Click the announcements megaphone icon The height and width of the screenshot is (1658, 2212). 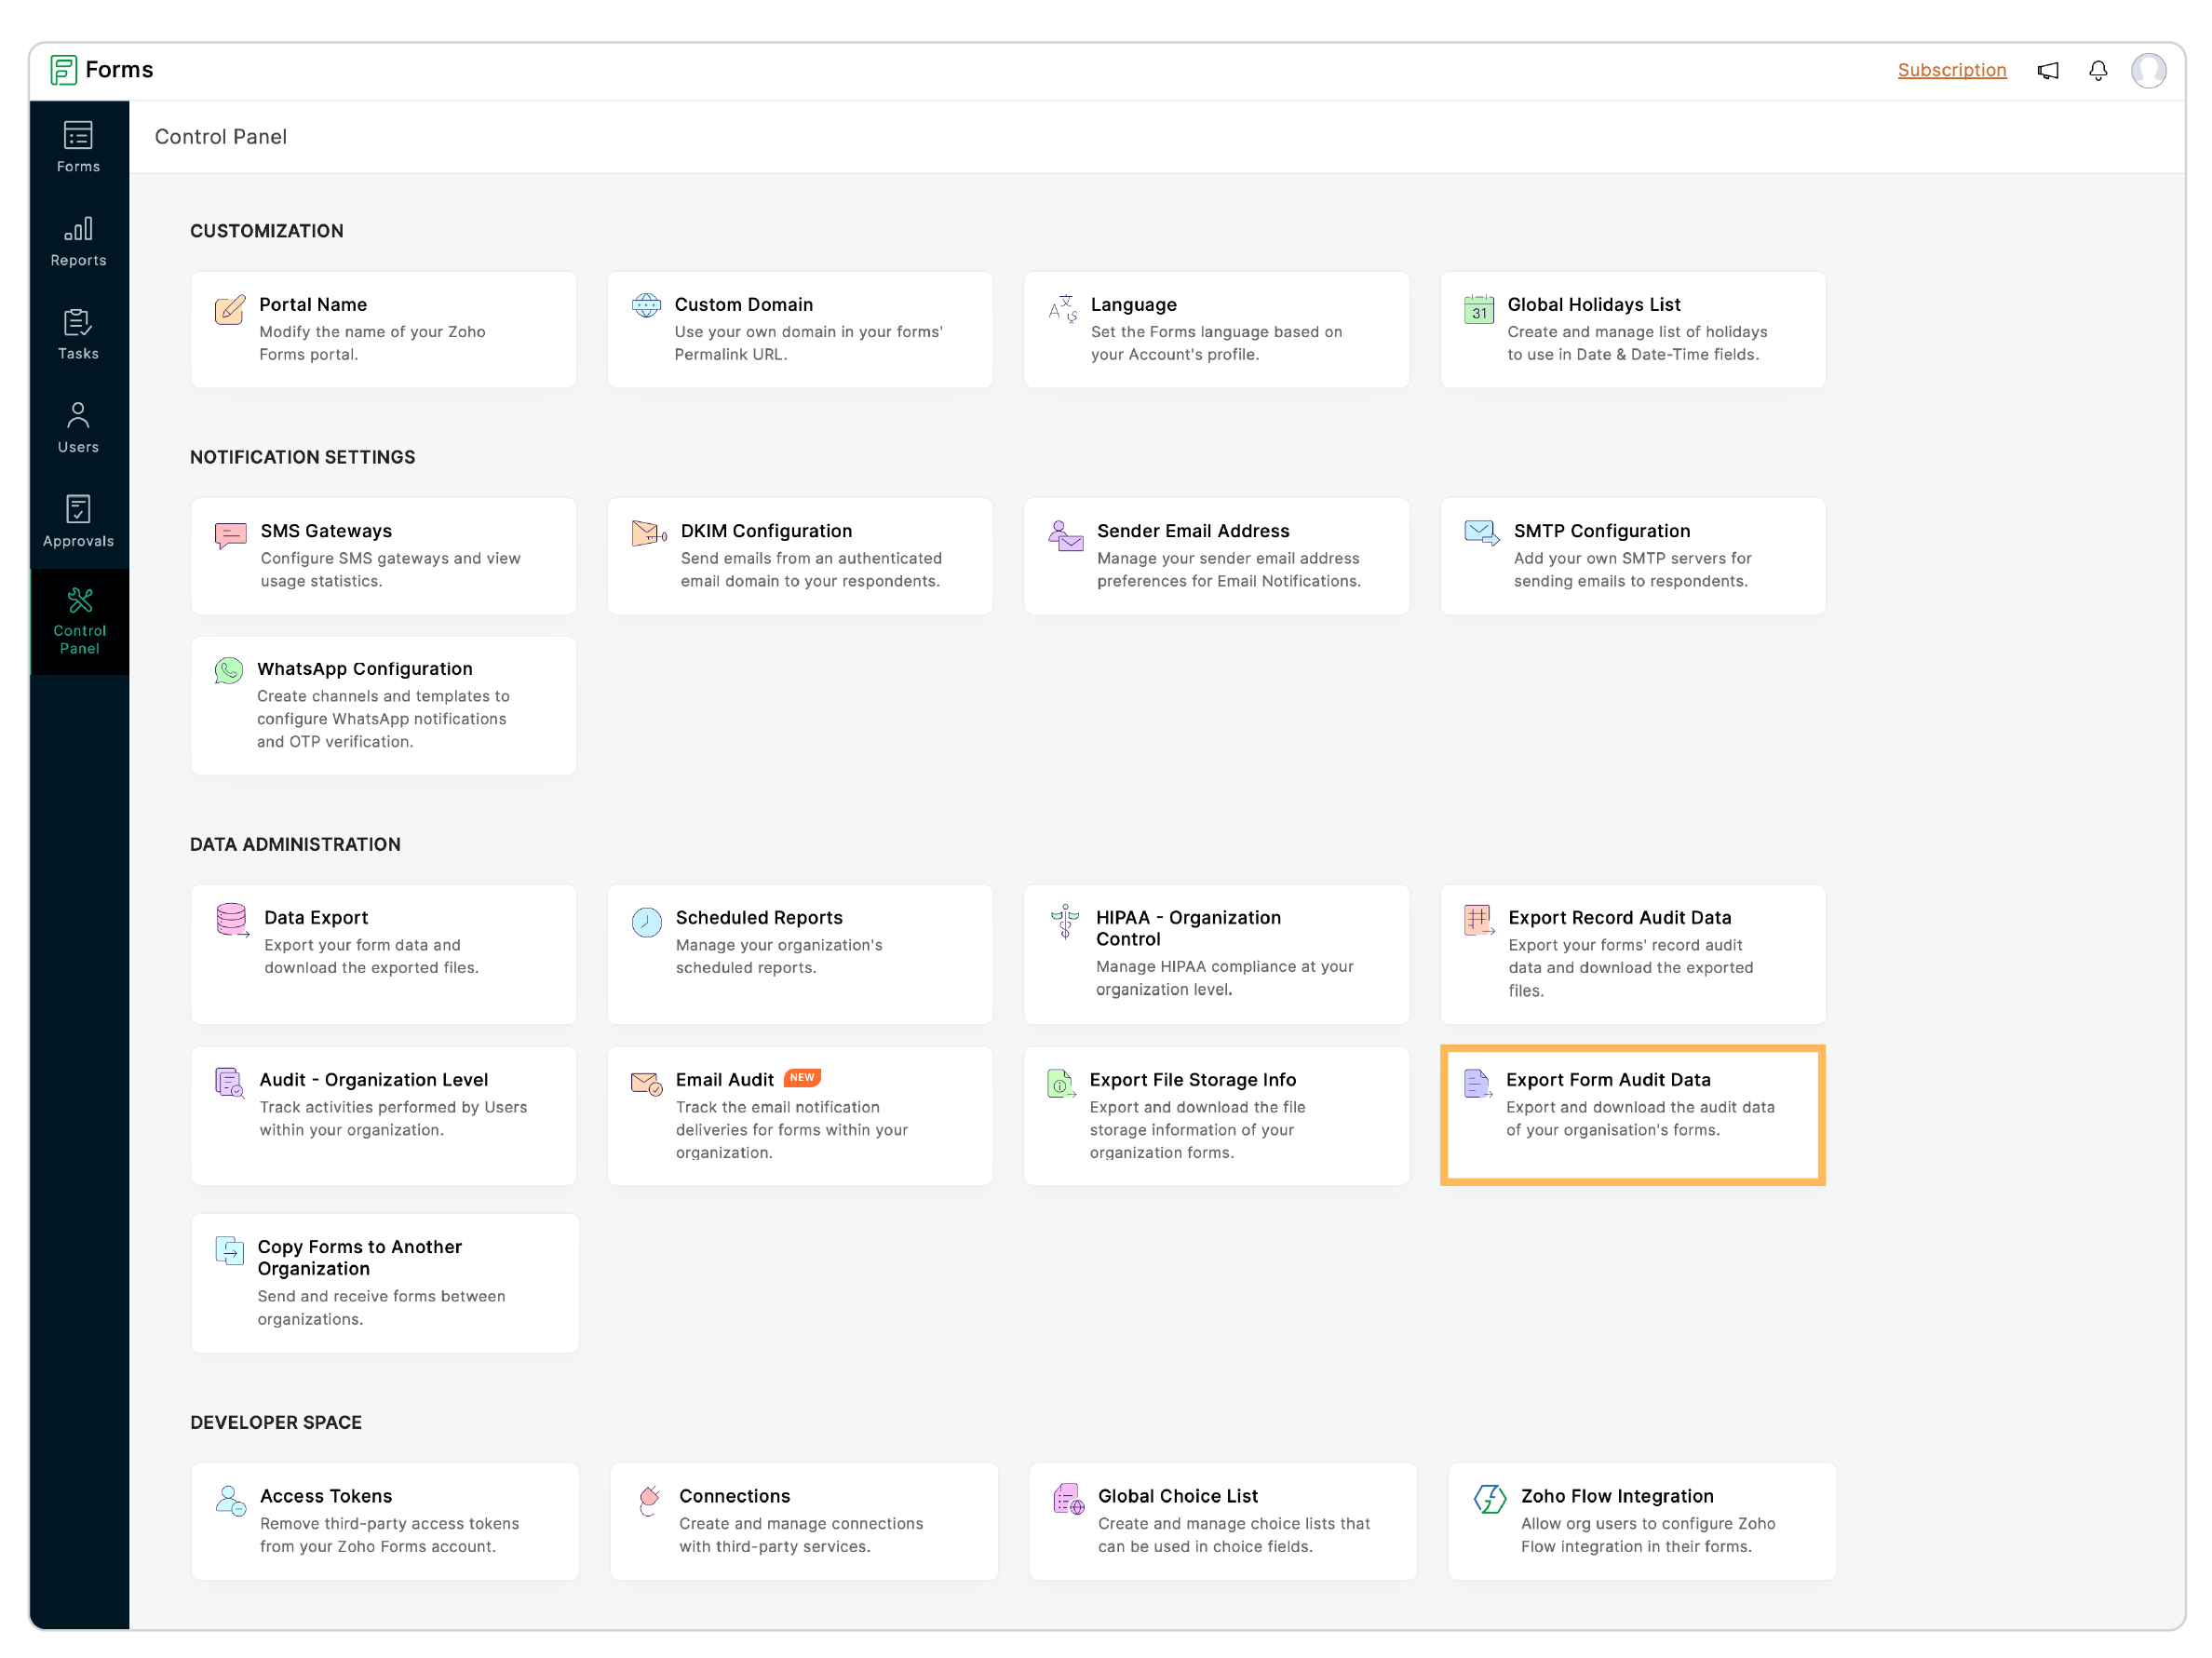pyautogui.click(x=2047, y=71)
